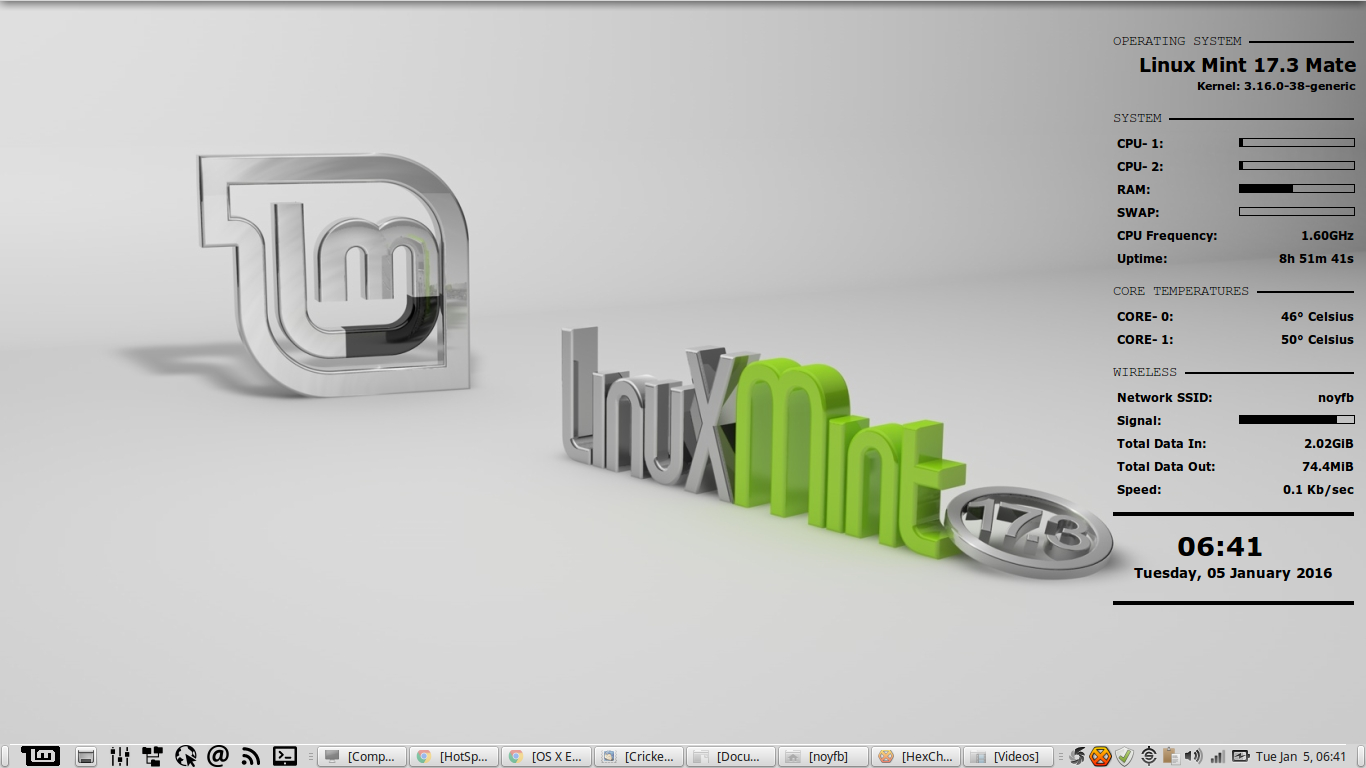1366x768 pixels.
Task: Click the Kernel: 3.16.0-38-generic text
Action: point(1276,87)
